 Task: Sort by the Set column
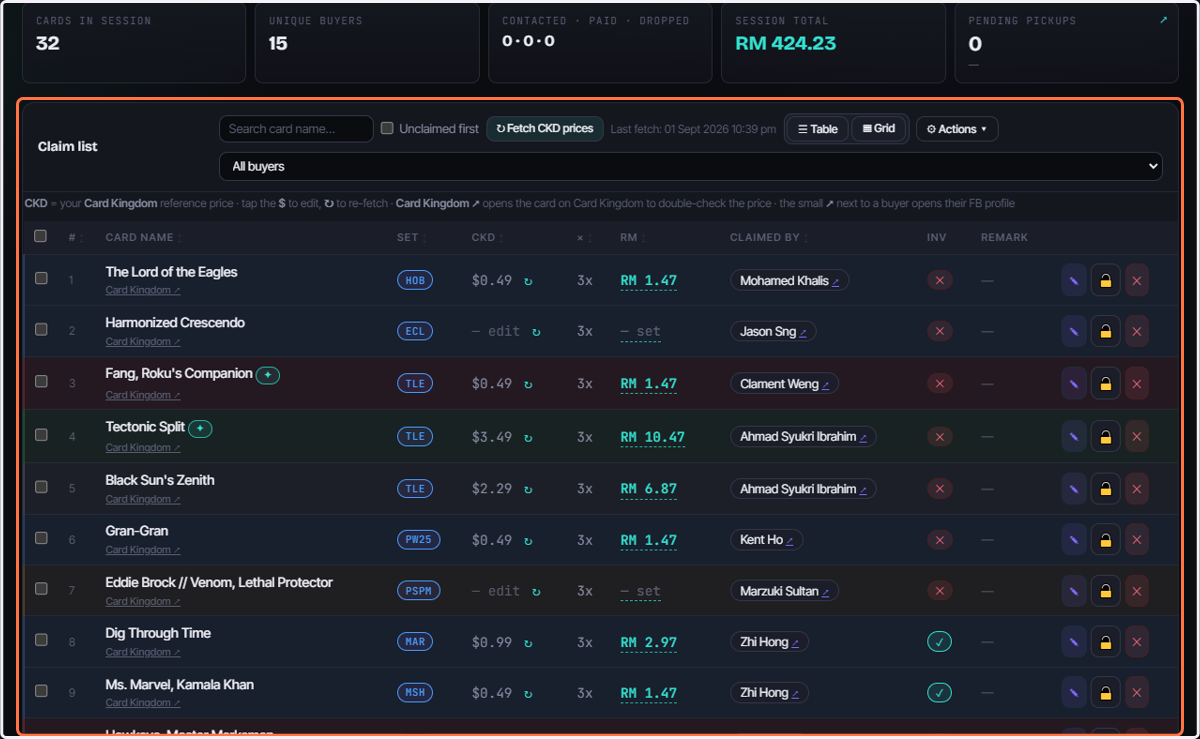pos(409,237)
